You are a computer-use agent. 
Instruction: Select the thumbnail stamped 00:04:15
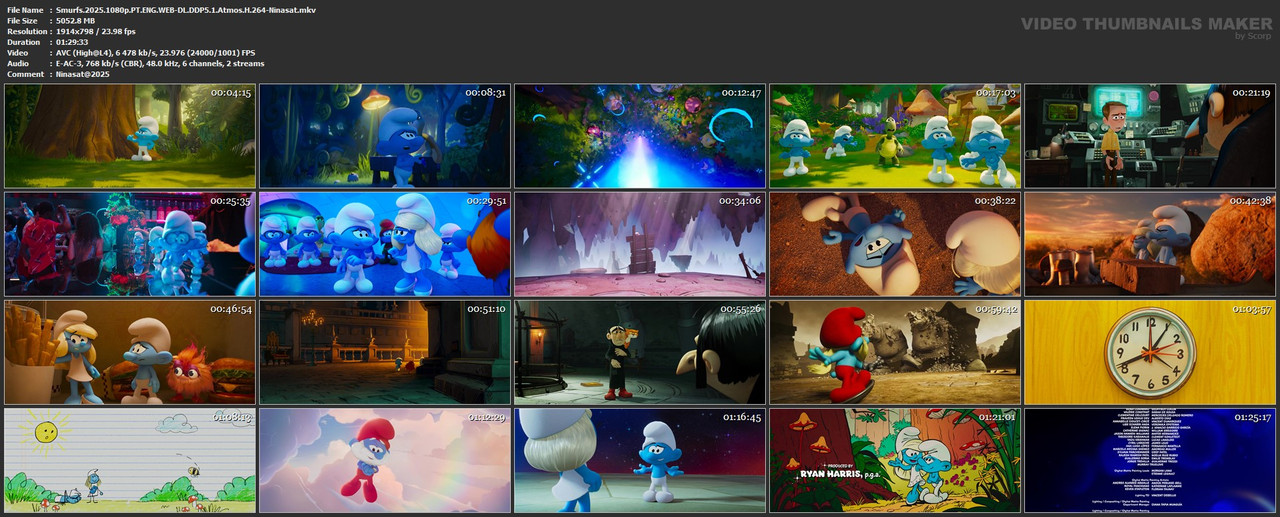coord(130,136)
